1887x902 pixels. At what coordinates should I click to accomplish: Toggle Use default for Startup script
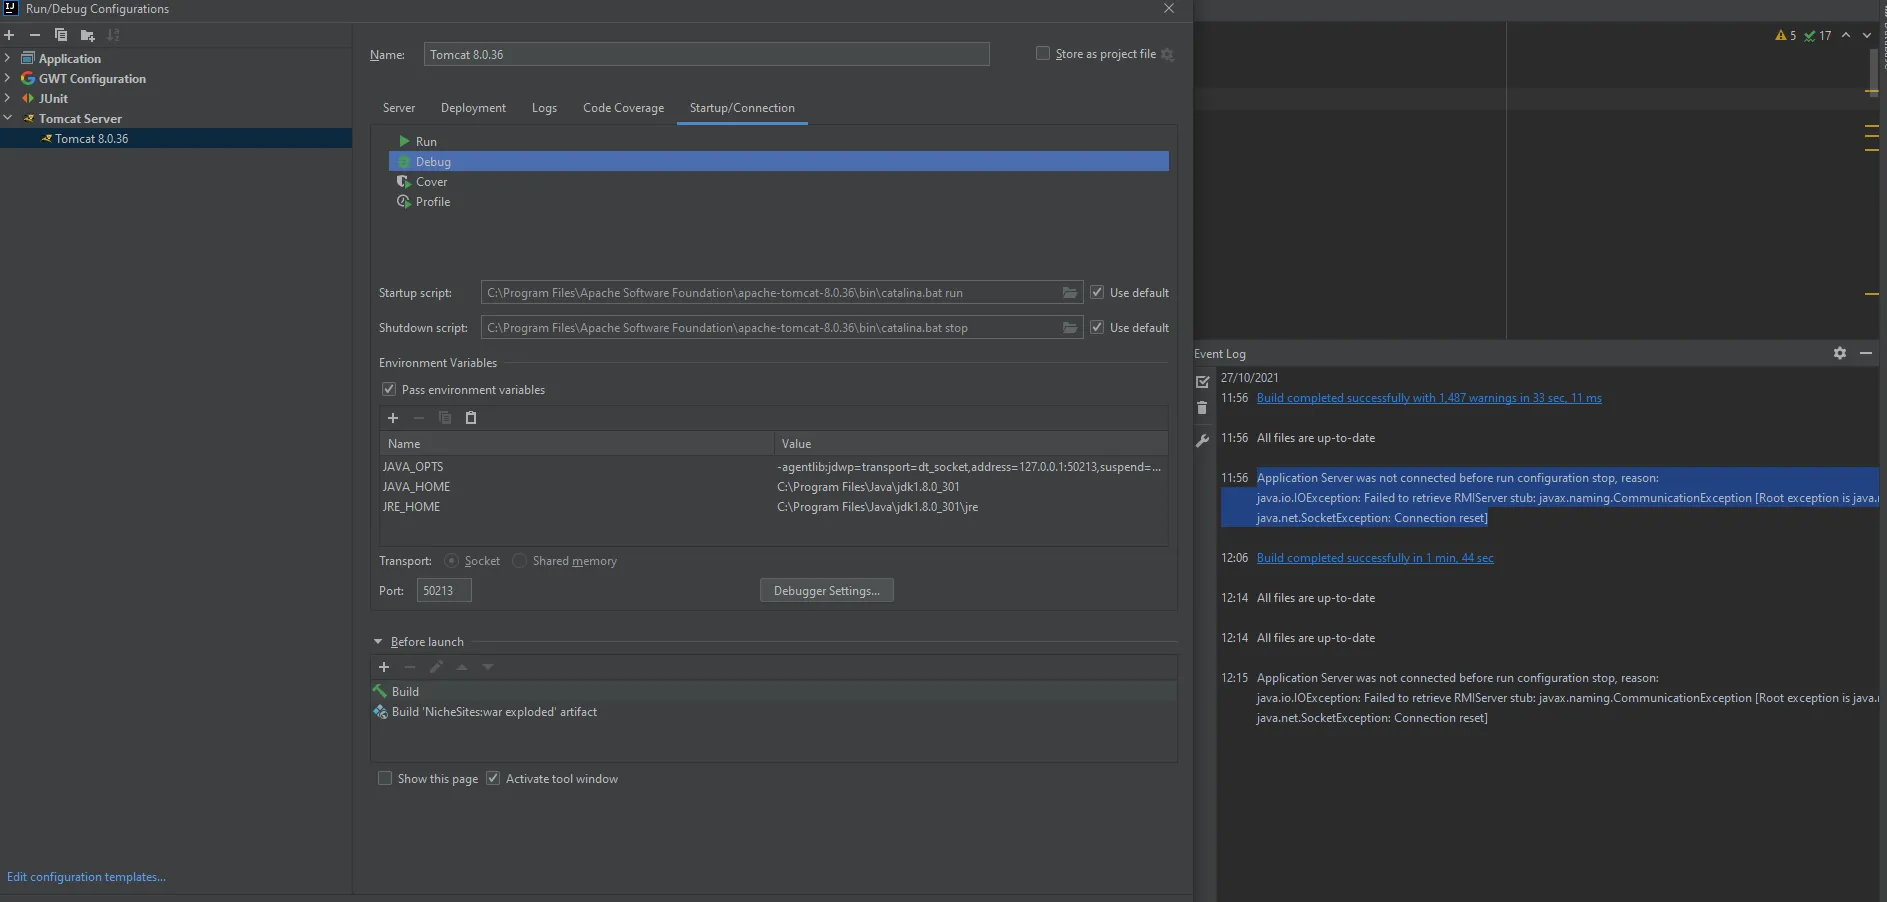tap(1097, 292)
